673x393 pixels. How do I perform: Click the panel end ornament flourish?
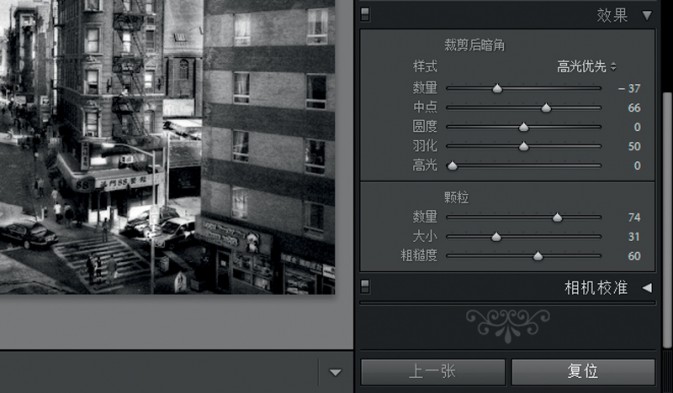point(508,325)
